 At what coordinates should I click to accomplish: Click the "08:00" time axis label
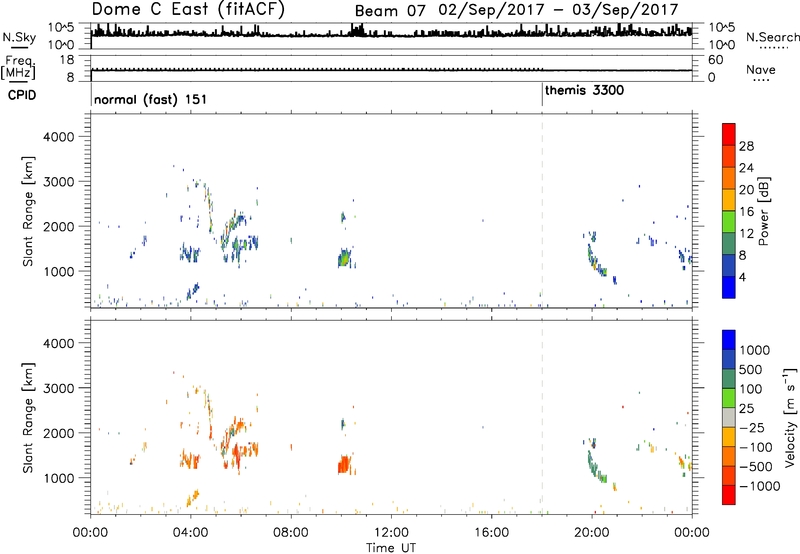point(291,533)
